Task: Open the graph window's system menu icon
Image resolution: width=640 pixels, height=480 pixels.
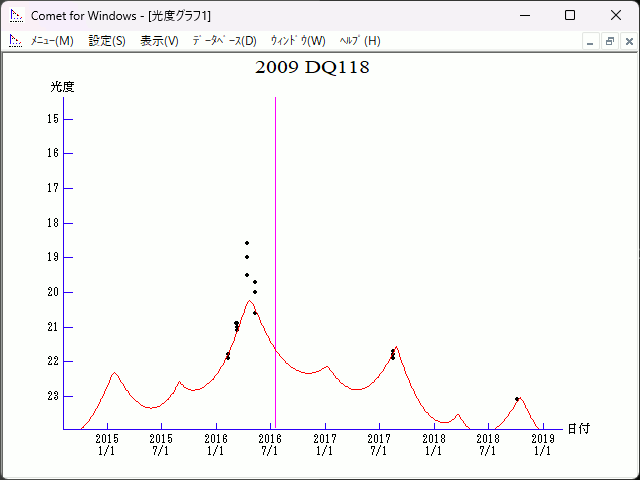Action: click(15, 41)
